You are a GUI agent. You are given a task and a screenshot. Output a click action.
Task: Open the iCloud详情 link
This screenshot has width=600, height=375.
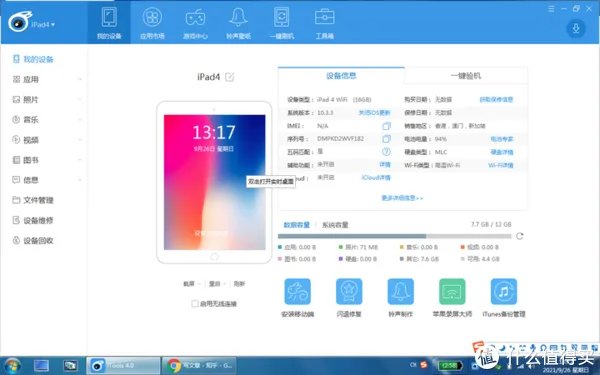(x=376, y=178)
